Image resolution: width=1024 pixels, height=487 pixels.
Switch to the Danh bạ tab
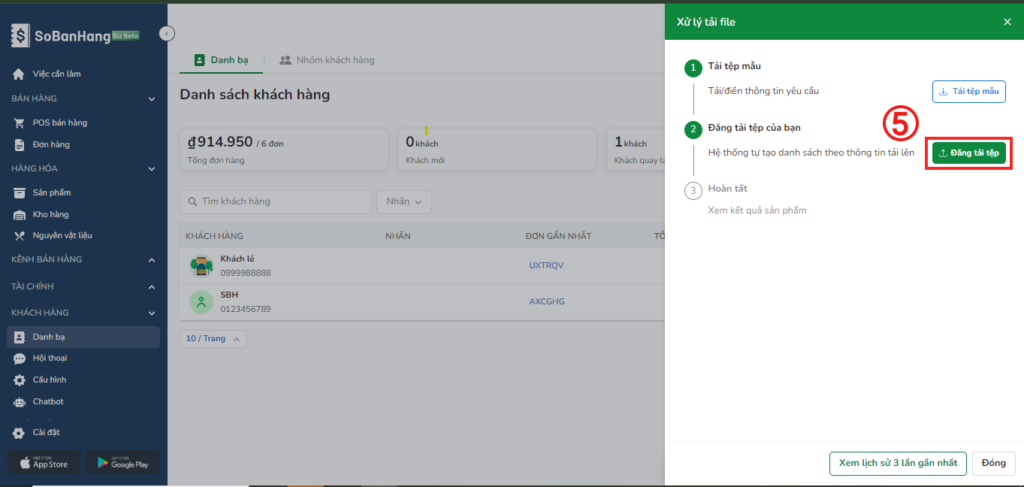click(221, 60)
